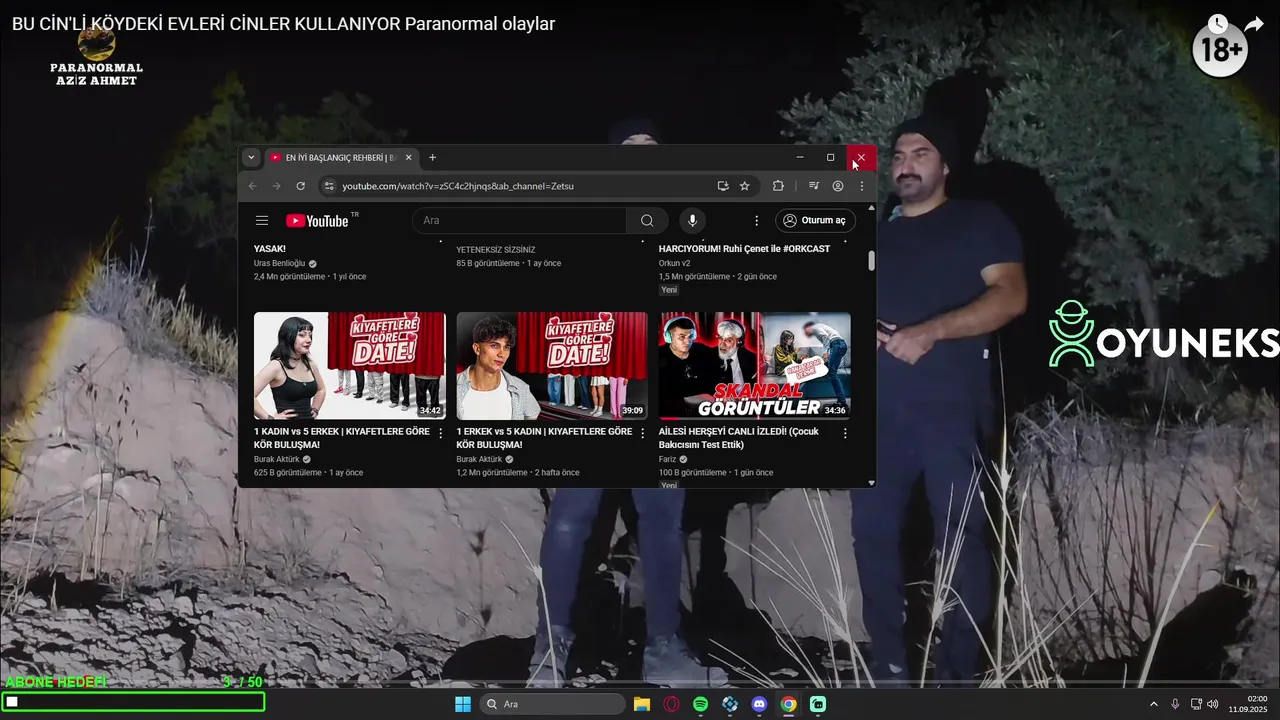Open SKANDAL GÖRÜNTÜLER video thumbnail
The image size is (1280, 720).
tap(755, 366)
